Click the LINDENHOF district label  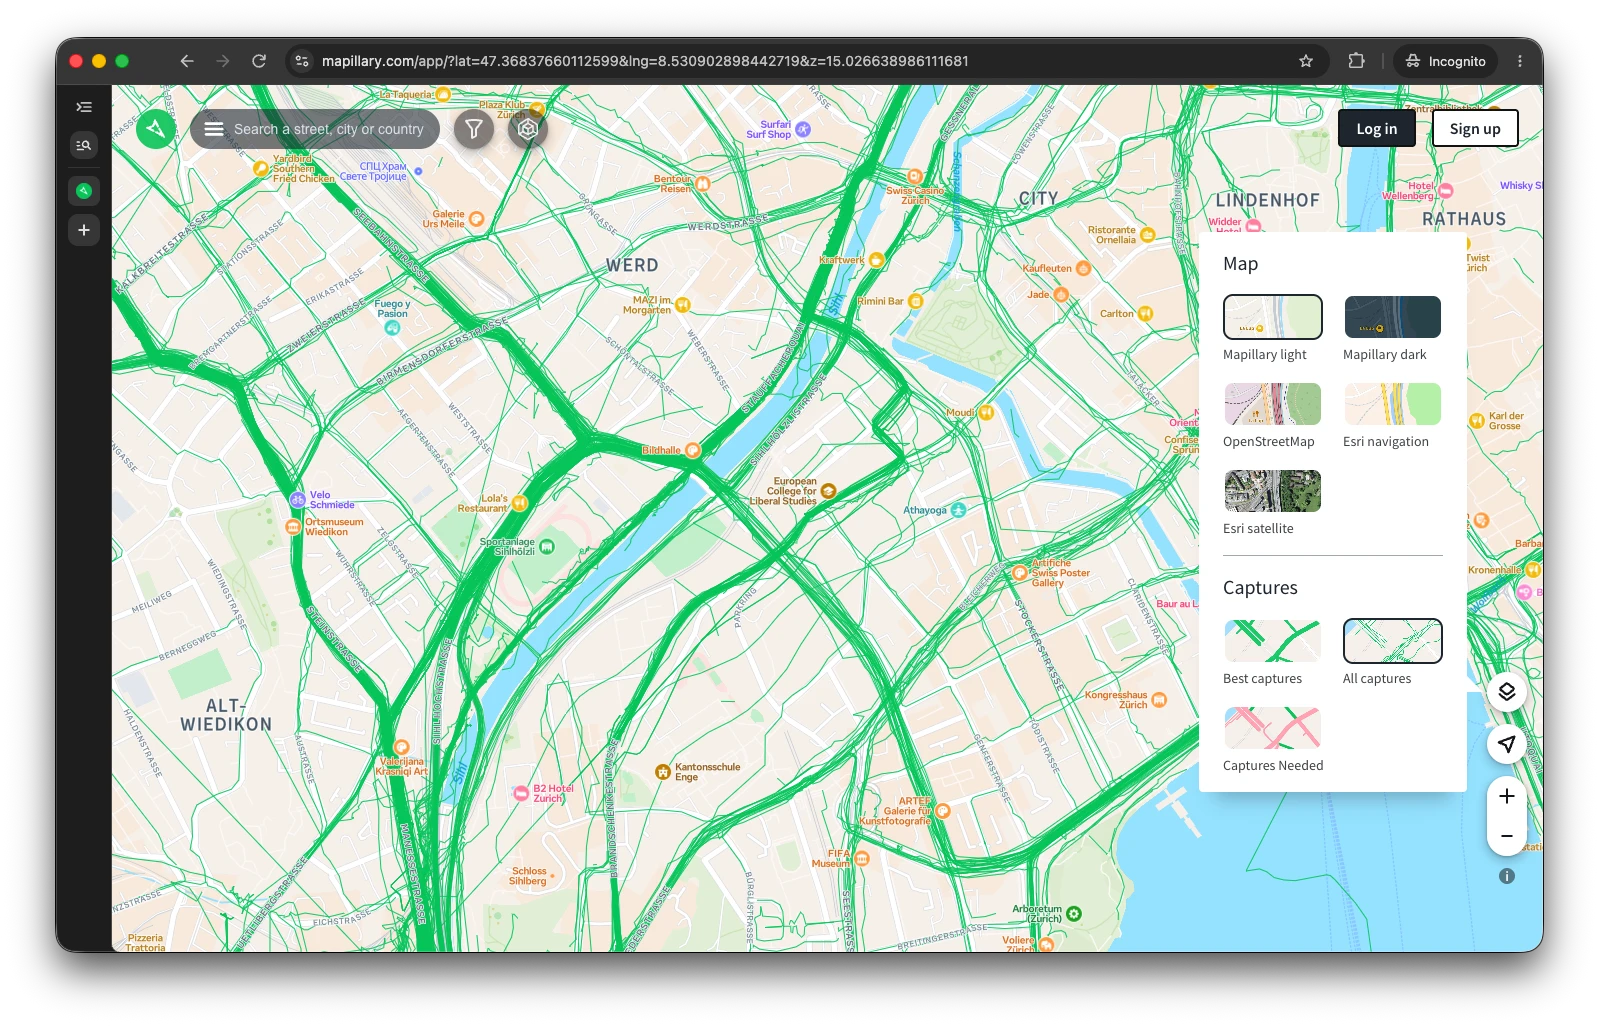pyautogui.click(x=1267, y=200)
